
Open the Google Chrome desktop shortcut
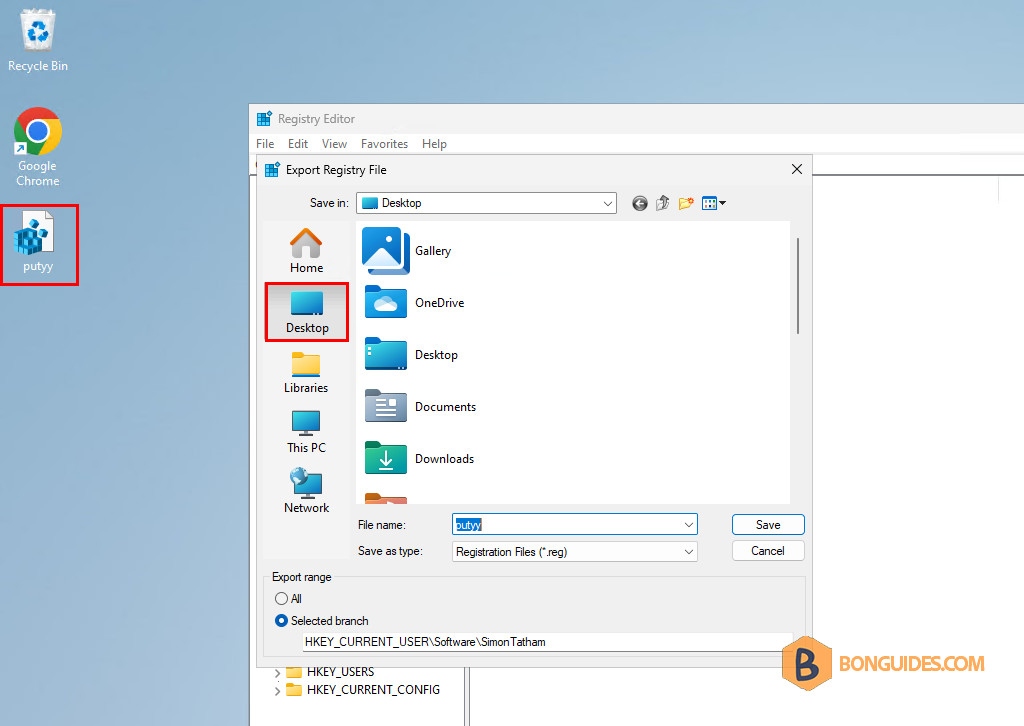[38, 147]
